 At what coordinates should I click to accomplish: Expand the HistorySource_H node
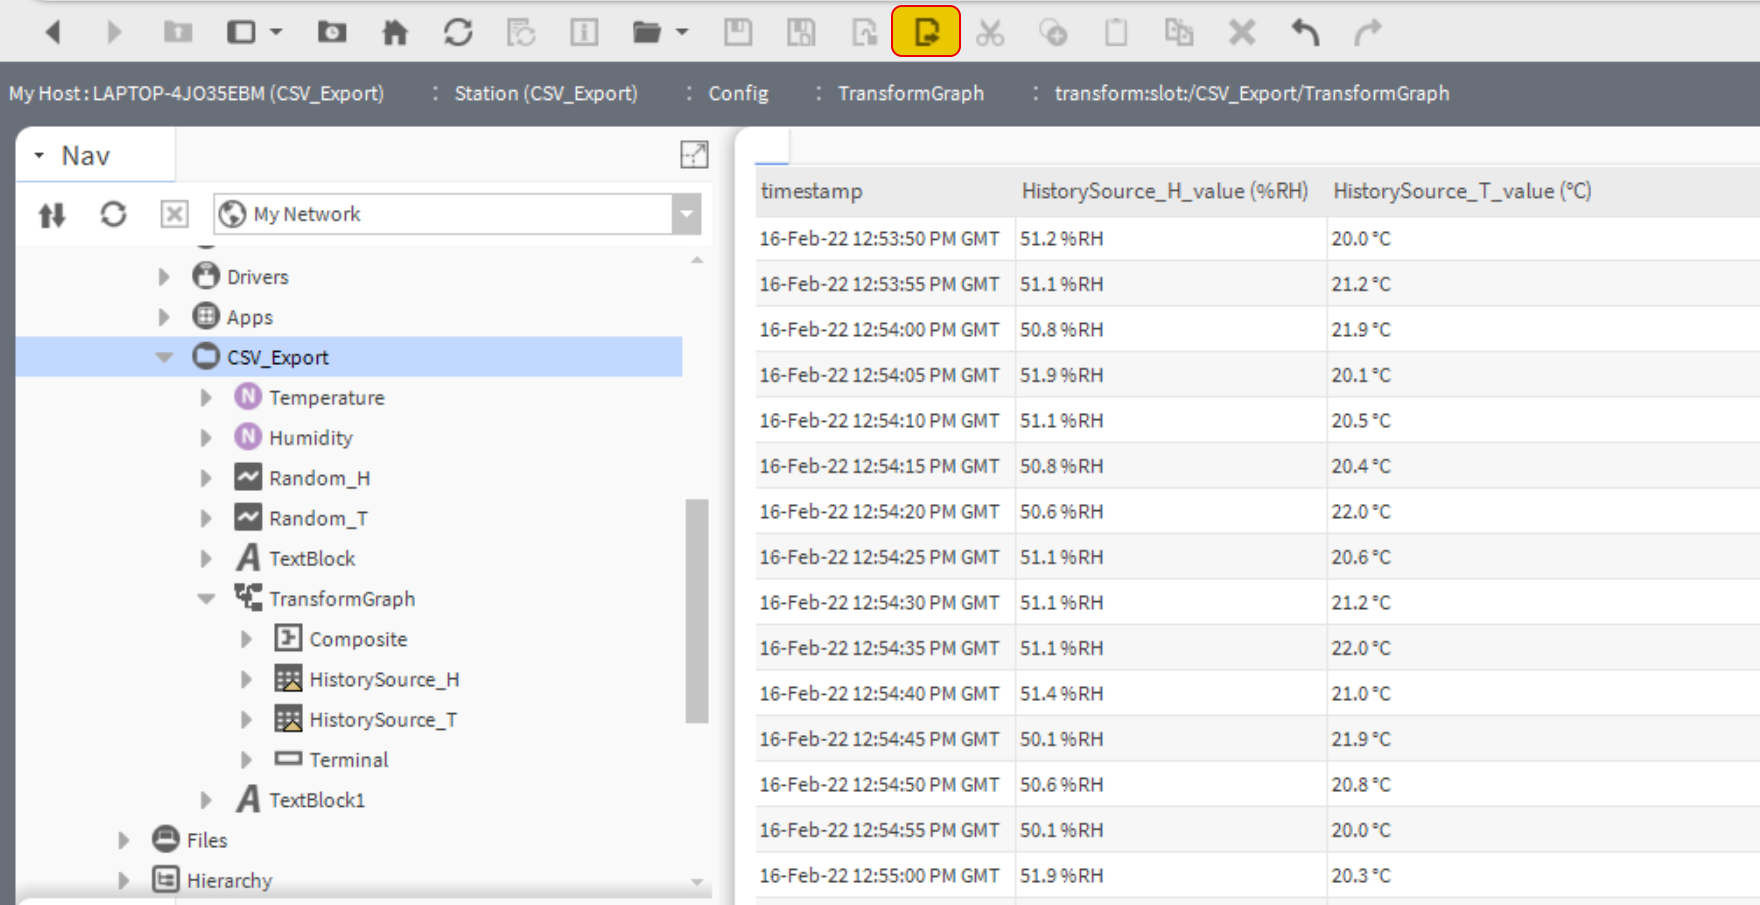coord(246,680)
